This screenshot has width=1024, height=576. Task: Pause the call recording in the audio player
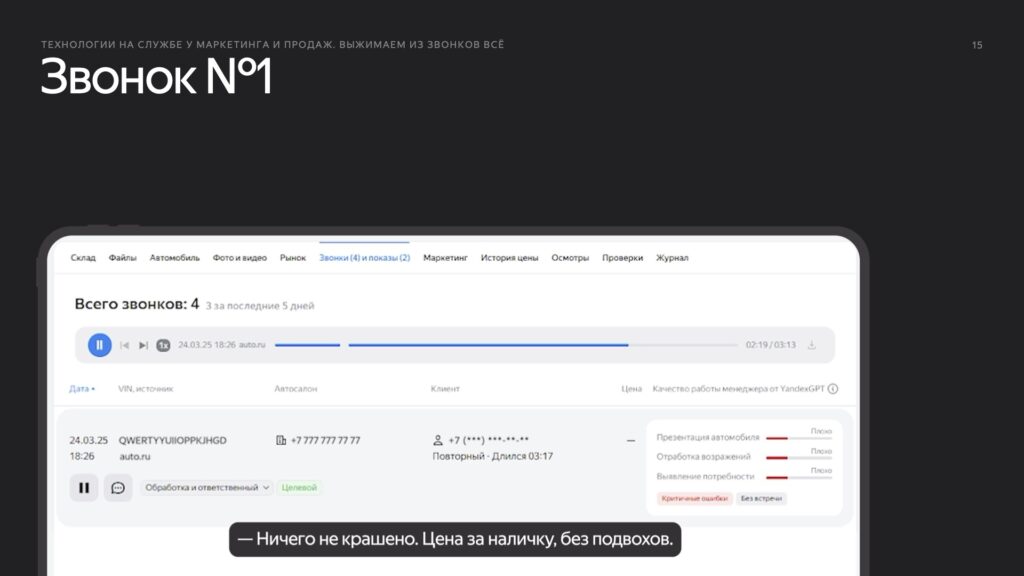[99, 345]
